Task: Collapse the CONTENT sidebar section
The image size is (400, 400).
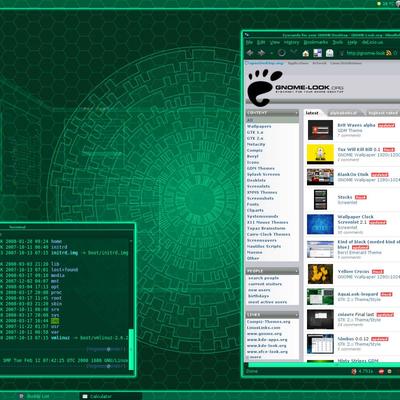Action: point(296,113)
